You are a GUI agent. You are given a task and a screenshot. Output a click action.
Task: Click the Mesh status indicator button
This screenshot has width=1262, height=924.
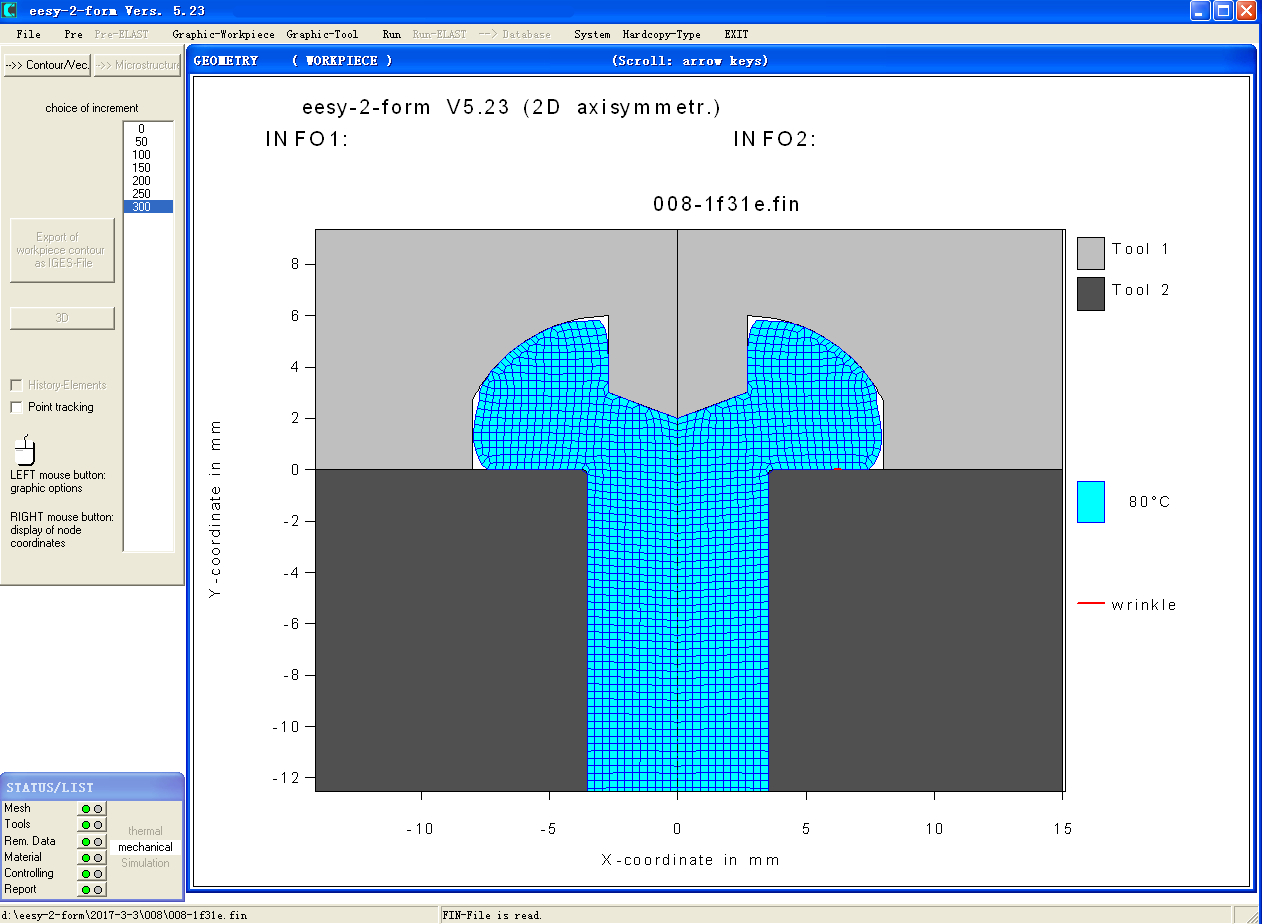click(92, 808)
